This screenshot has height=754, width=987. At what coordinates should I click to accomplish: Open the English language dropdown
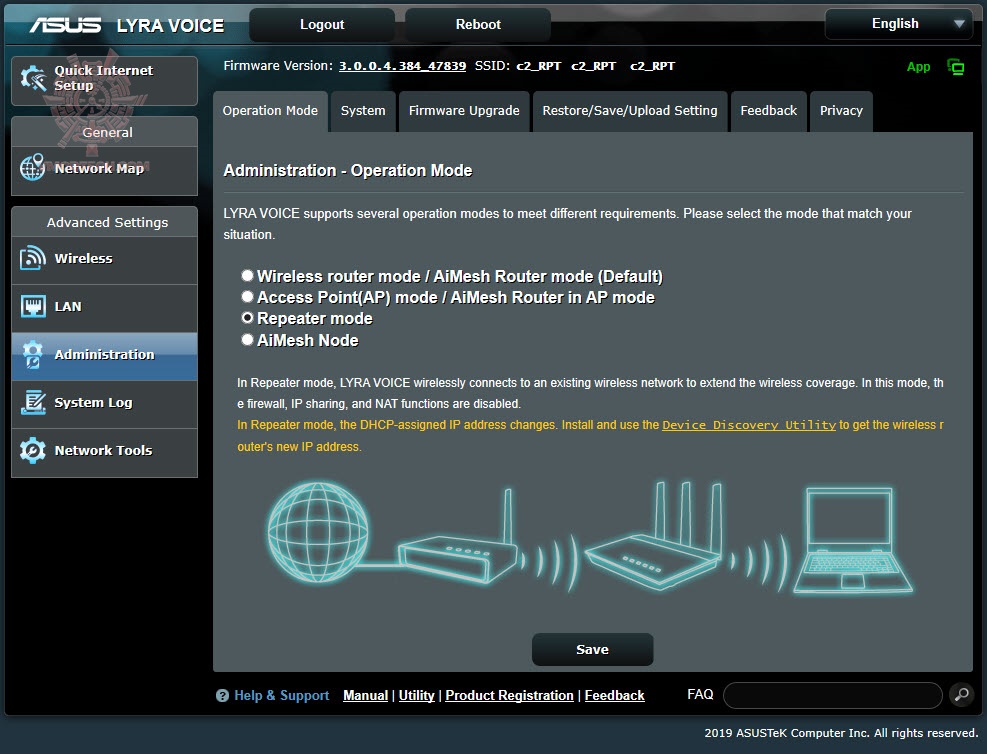coord(899,24)
